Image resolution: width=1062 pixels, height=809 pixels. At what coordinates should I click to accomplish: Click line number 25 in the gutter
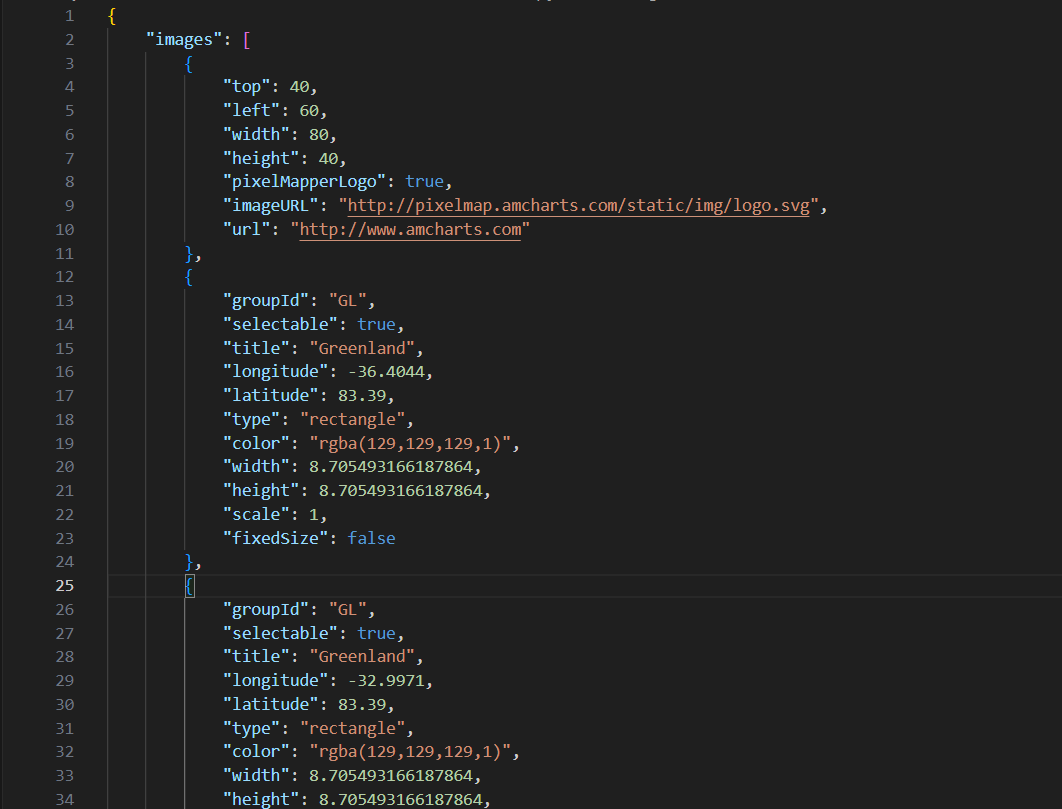tap(65, 585)
